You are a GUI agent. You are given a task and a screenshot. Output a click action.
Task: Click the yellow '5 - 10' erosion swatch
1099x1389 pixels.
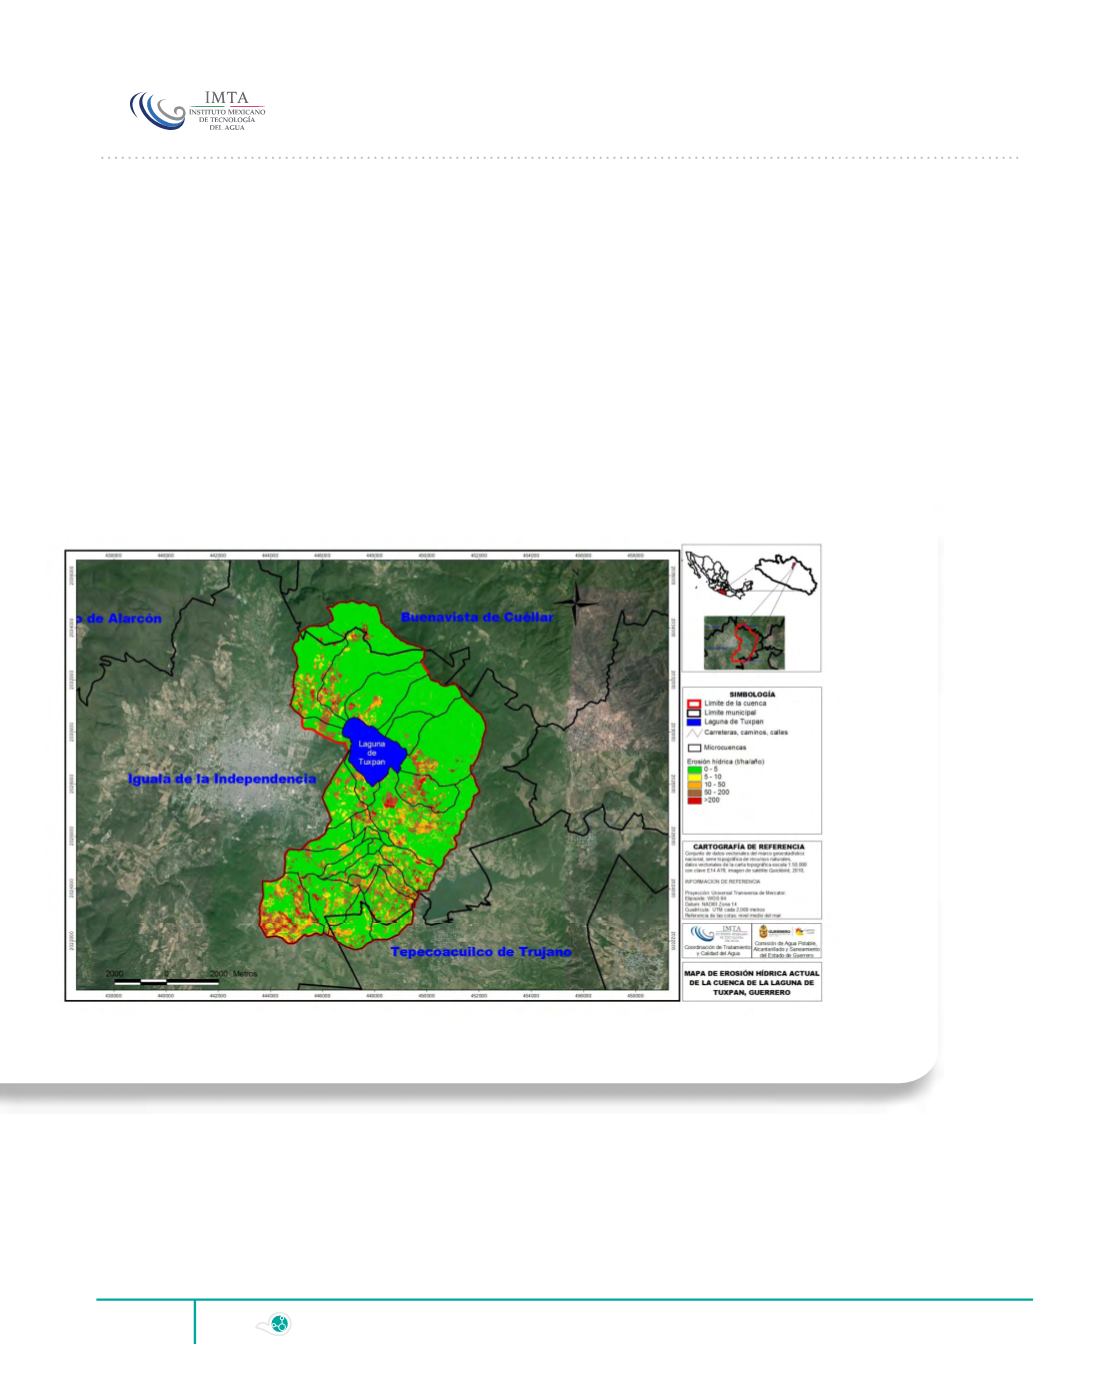coord(694,777)
